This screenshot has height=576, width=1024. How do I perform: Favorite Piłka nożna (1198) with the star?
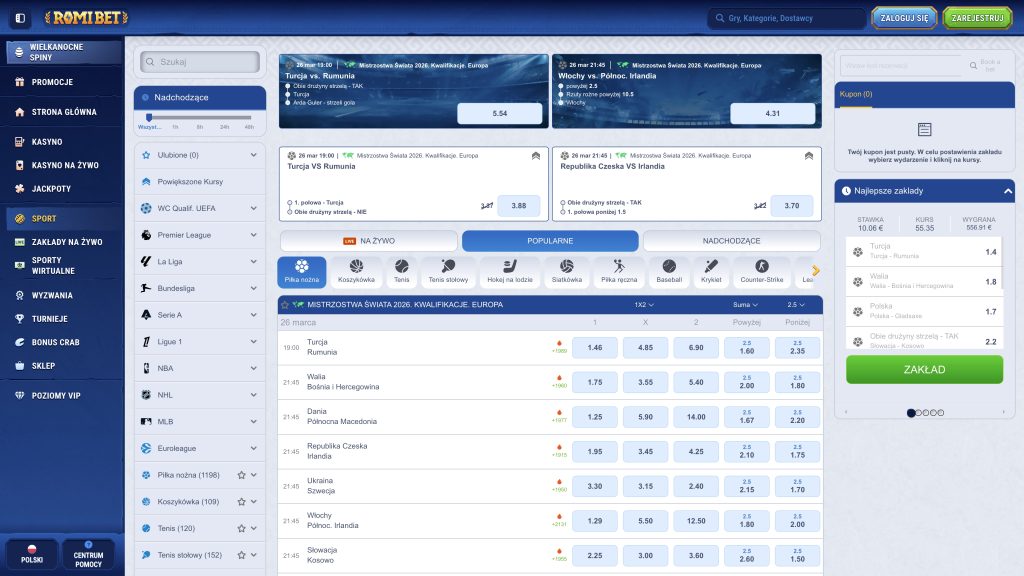[242, 475]
